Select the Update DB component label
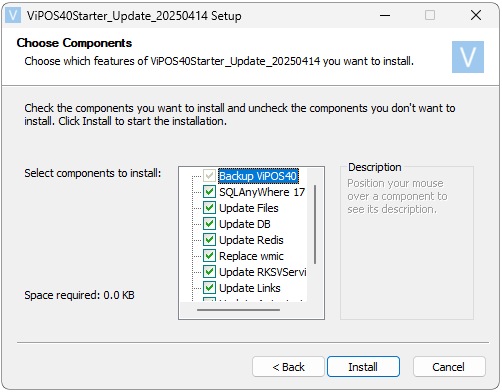Image resolution: width=502 pixels, height=392 pixels. tap(245, 224)
